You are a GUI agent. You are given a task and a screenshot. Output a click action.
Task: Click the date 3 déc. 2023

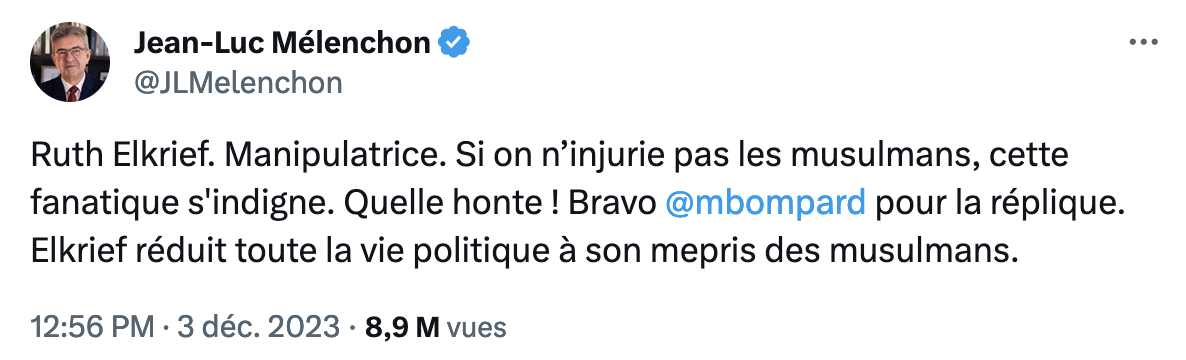[258, 327]
